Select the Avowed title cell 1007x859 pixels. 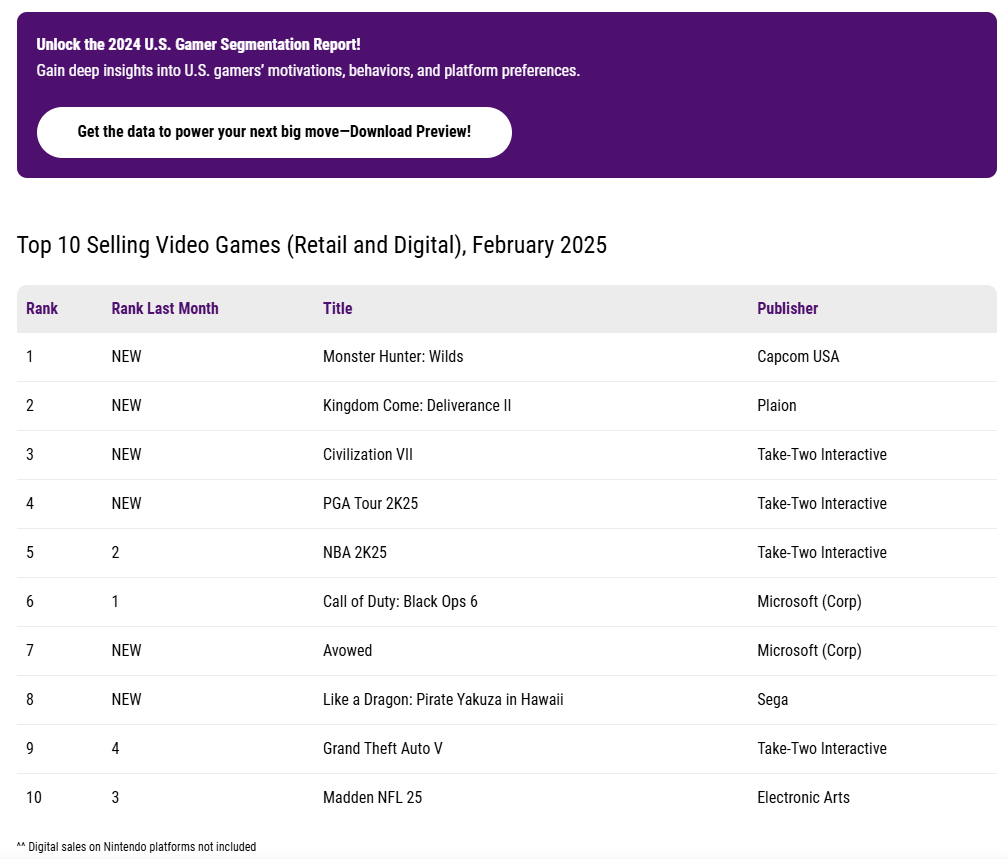coord(348,650)
